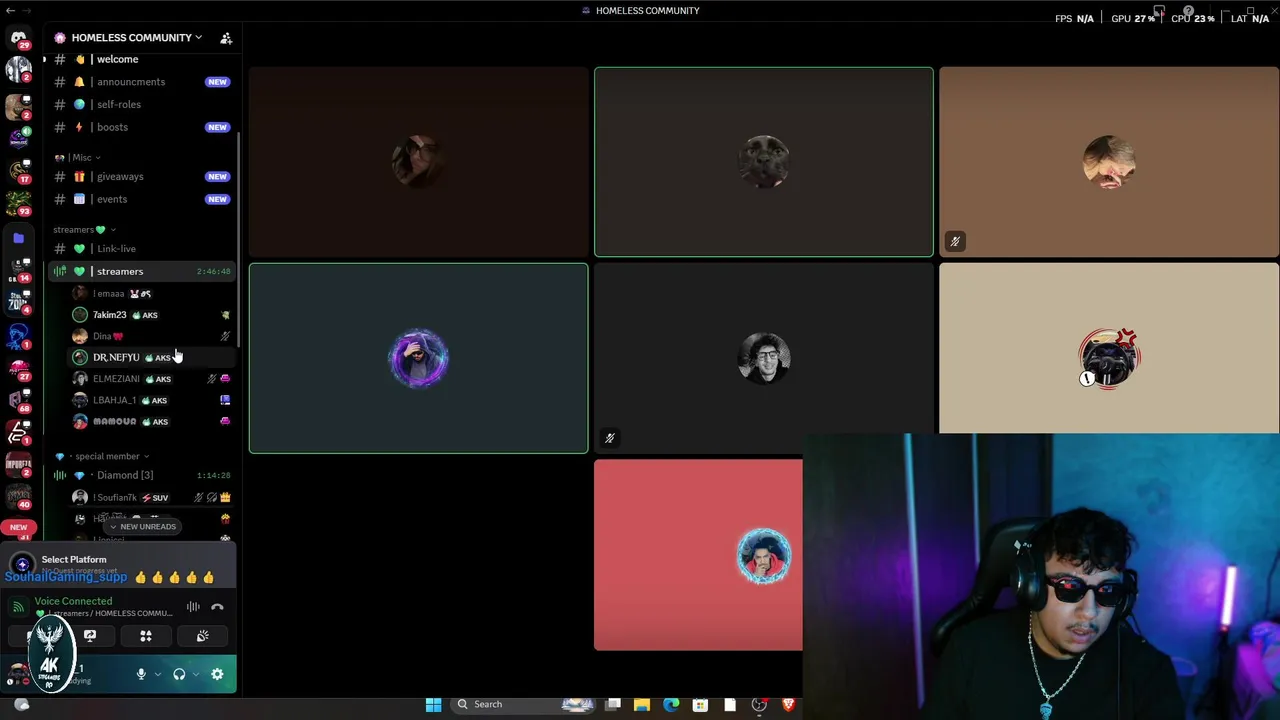Open server with 93 unread badge
The width and height of the screenshot is (1280, 720).
18,204
